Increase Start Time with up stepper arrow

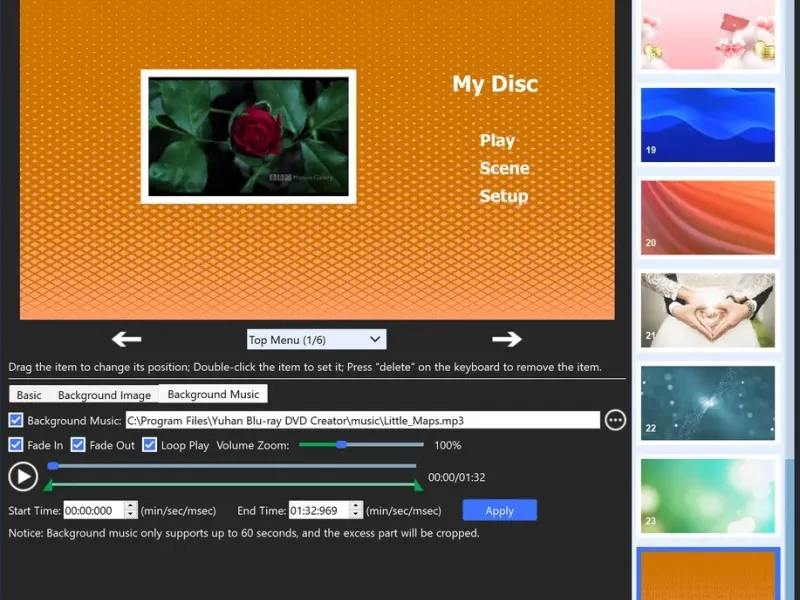[x=131, y=506]
